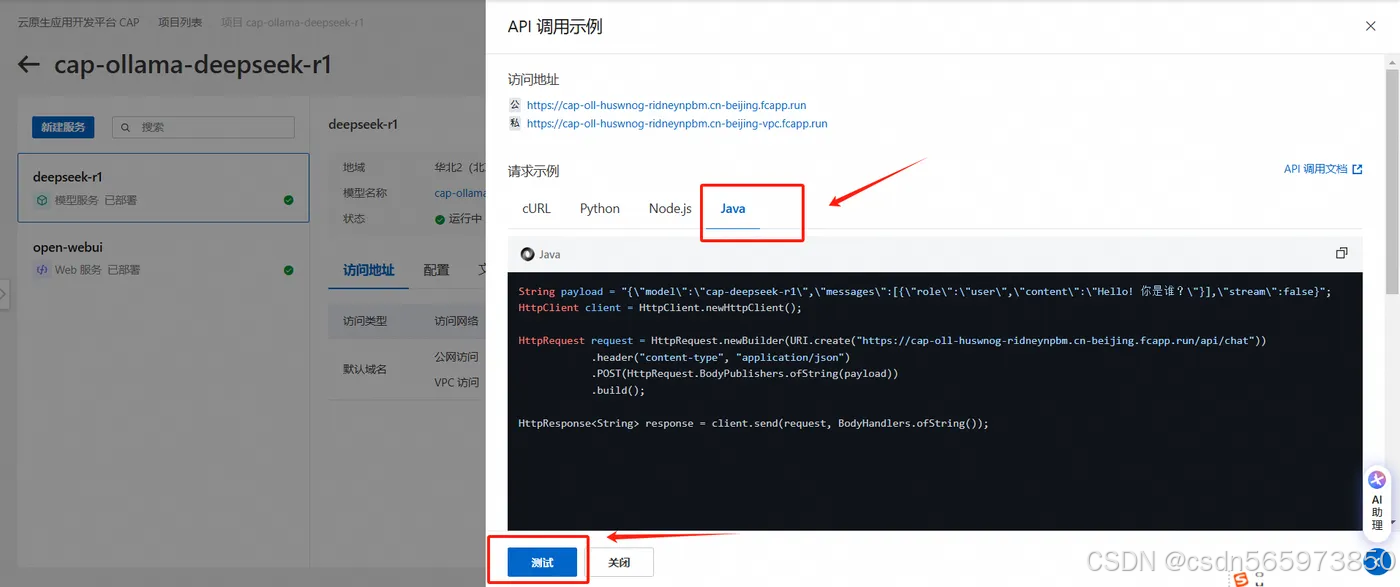Viewport: 1400px width, 587px height.
Task: Click the deepseek-r1 green status check icon
Action: click(x=289, y=200)
